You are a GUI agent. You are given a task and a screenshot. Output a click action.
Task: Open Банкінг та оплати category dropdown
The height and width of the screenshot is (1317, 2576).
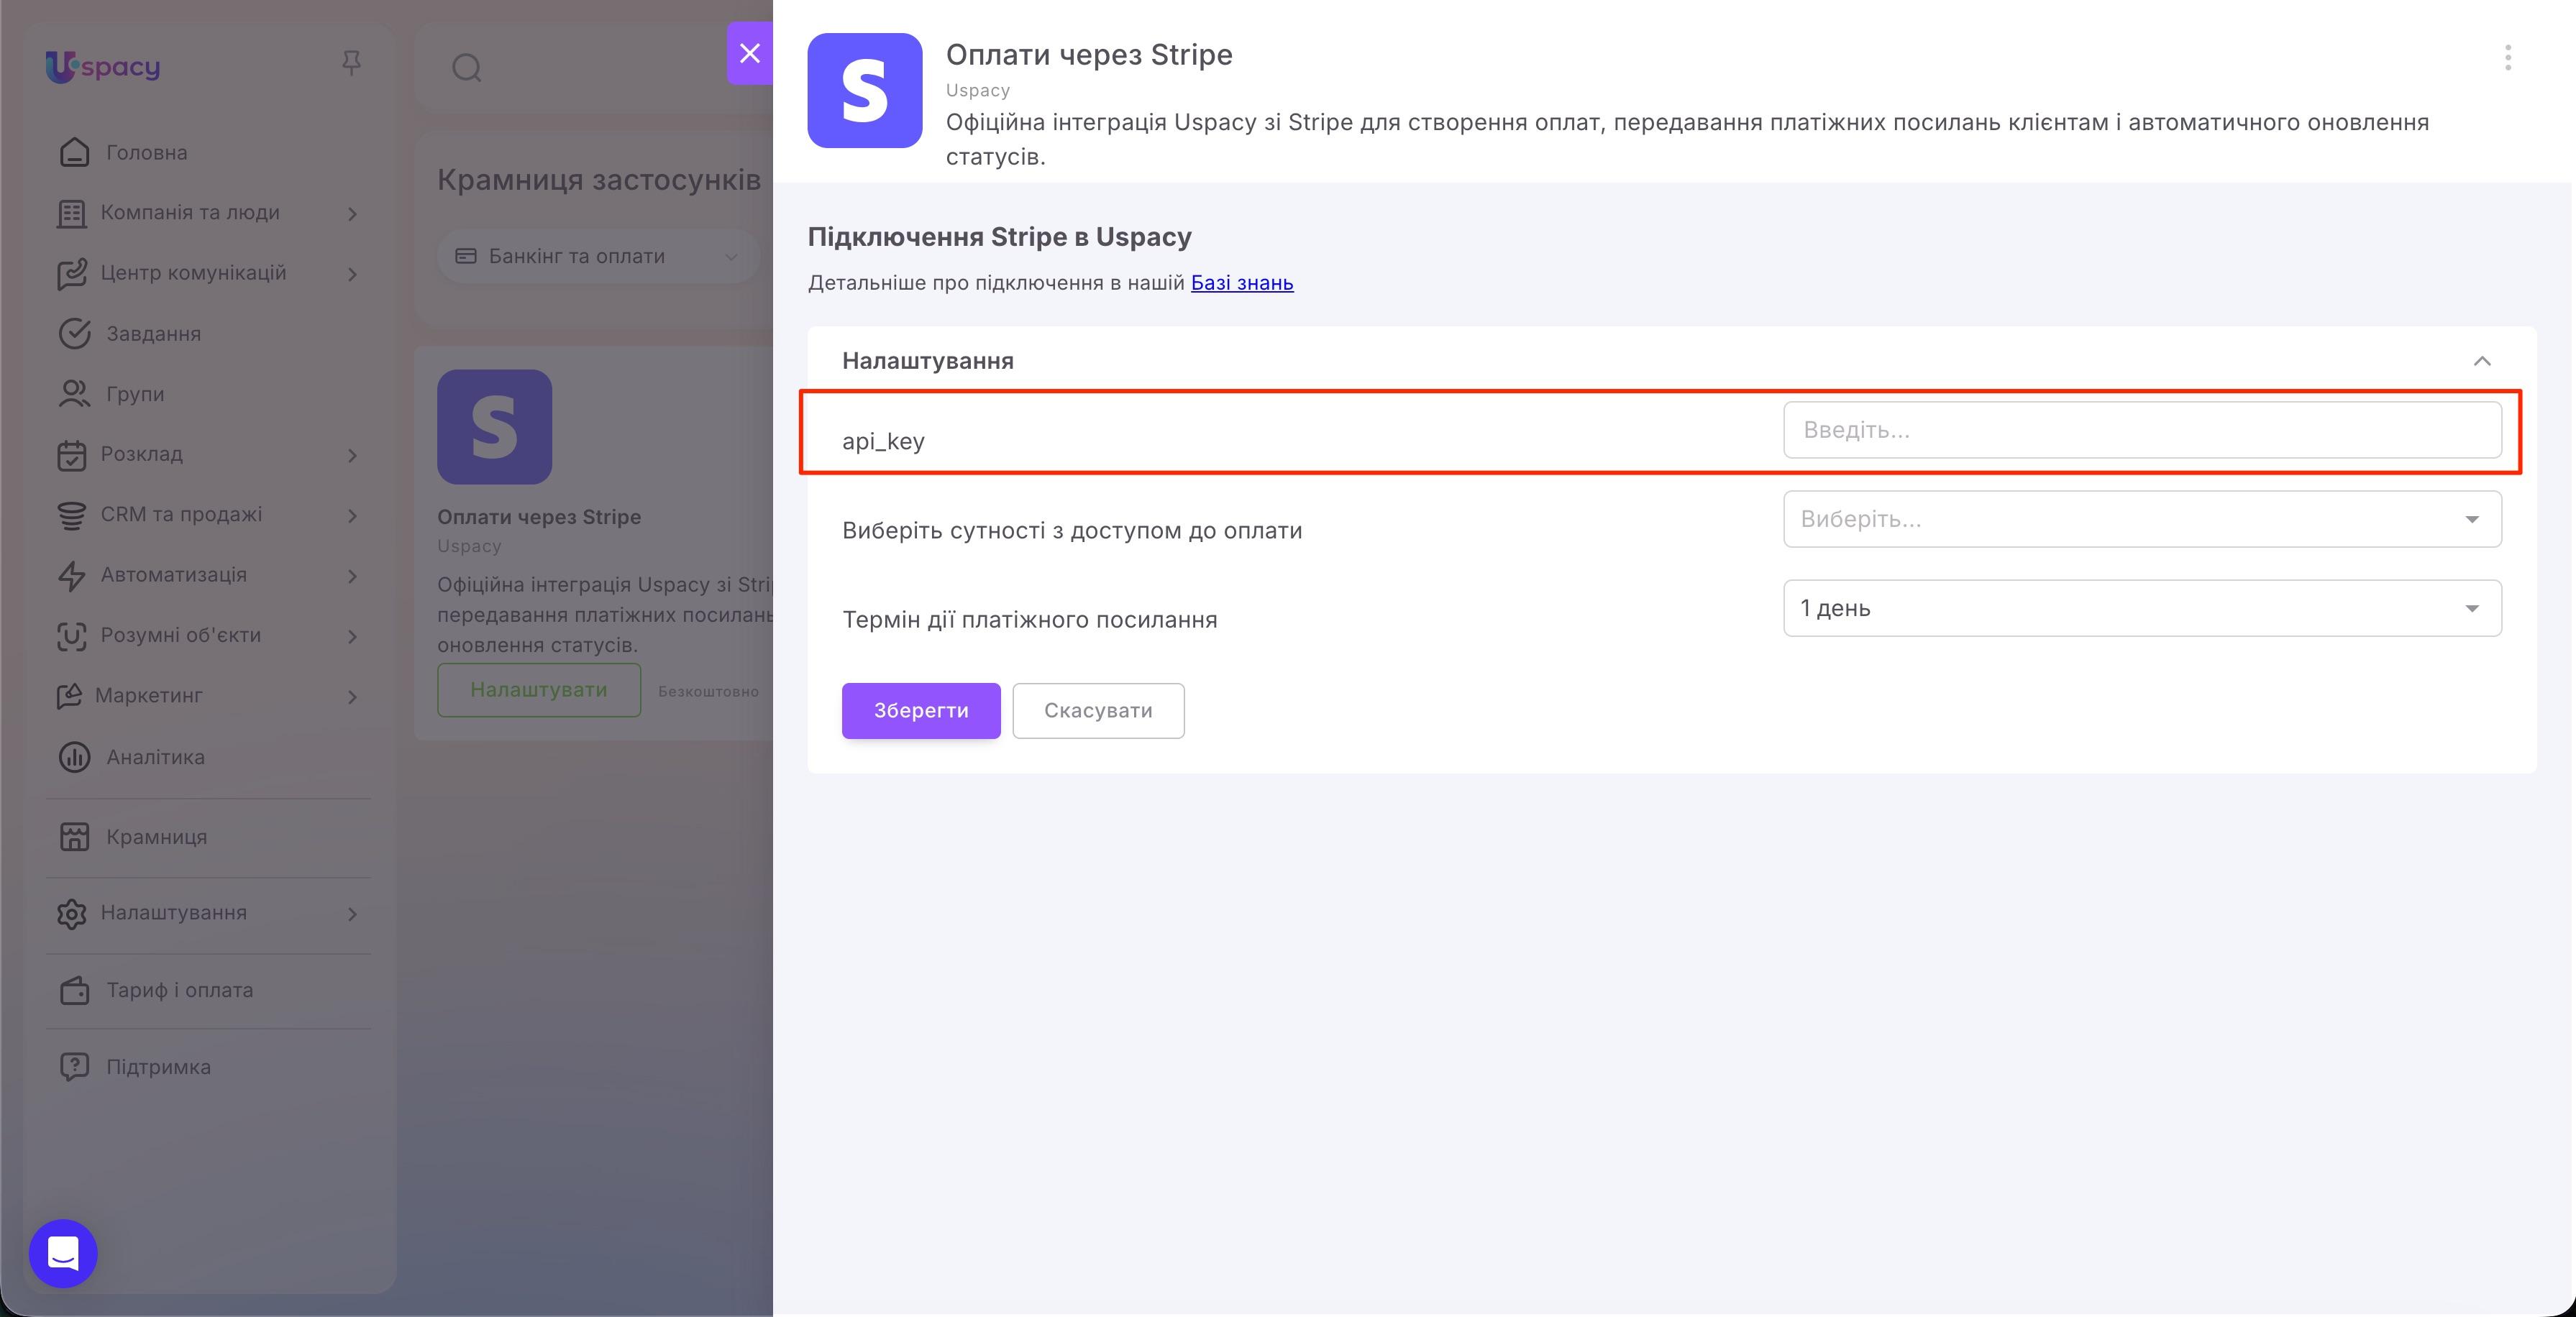[598, 256]
